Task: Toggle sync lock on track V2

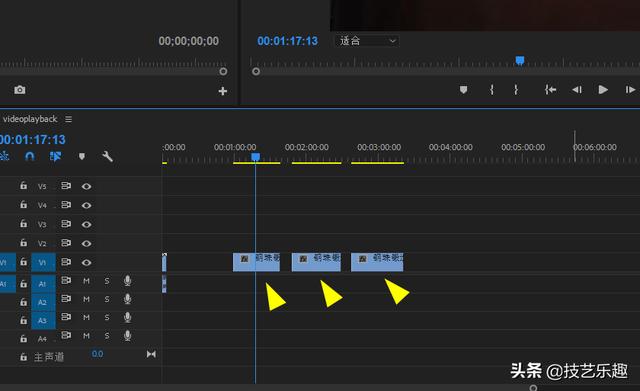Action: [66, 243]
